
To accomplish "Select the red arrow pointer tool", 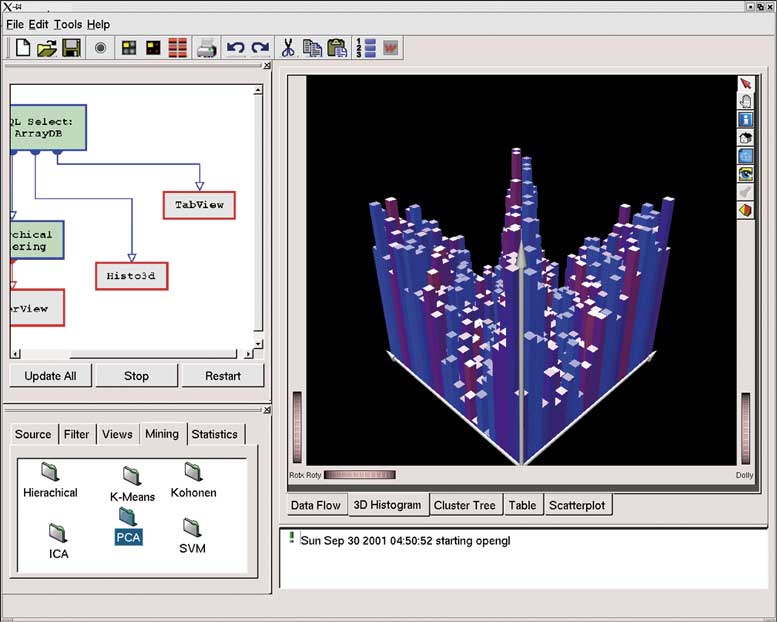I will click(745, 84).
